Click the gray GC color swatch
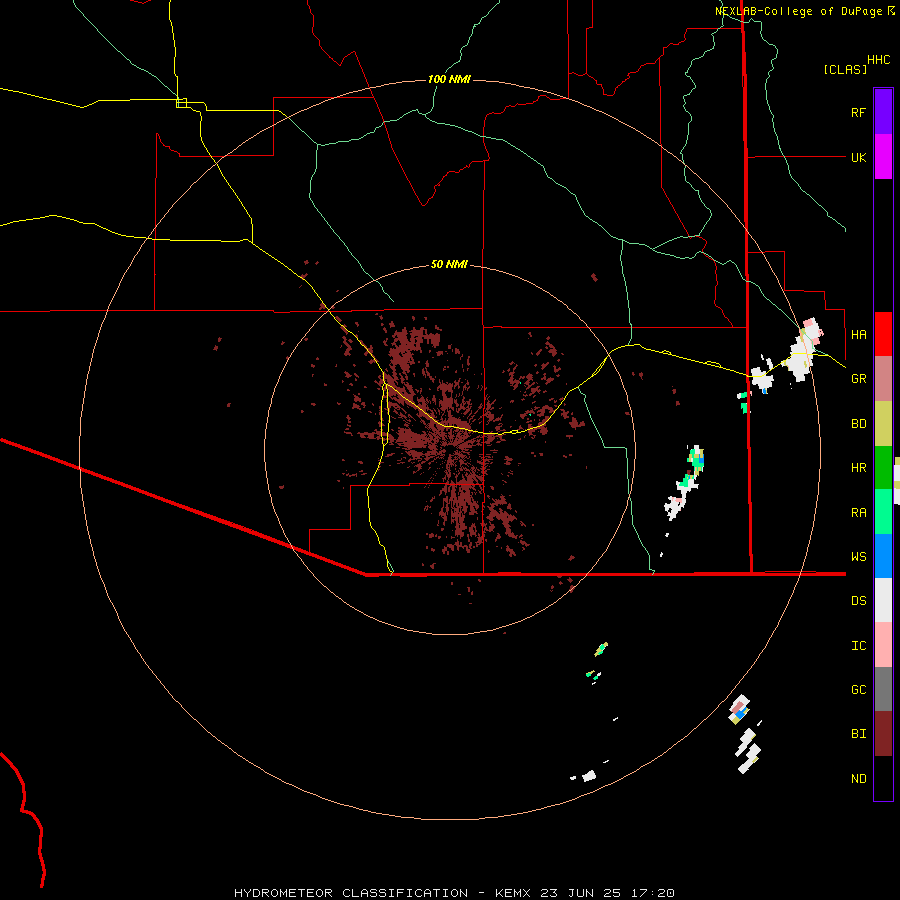Screen dimensions: 900x900 [883, 689]
